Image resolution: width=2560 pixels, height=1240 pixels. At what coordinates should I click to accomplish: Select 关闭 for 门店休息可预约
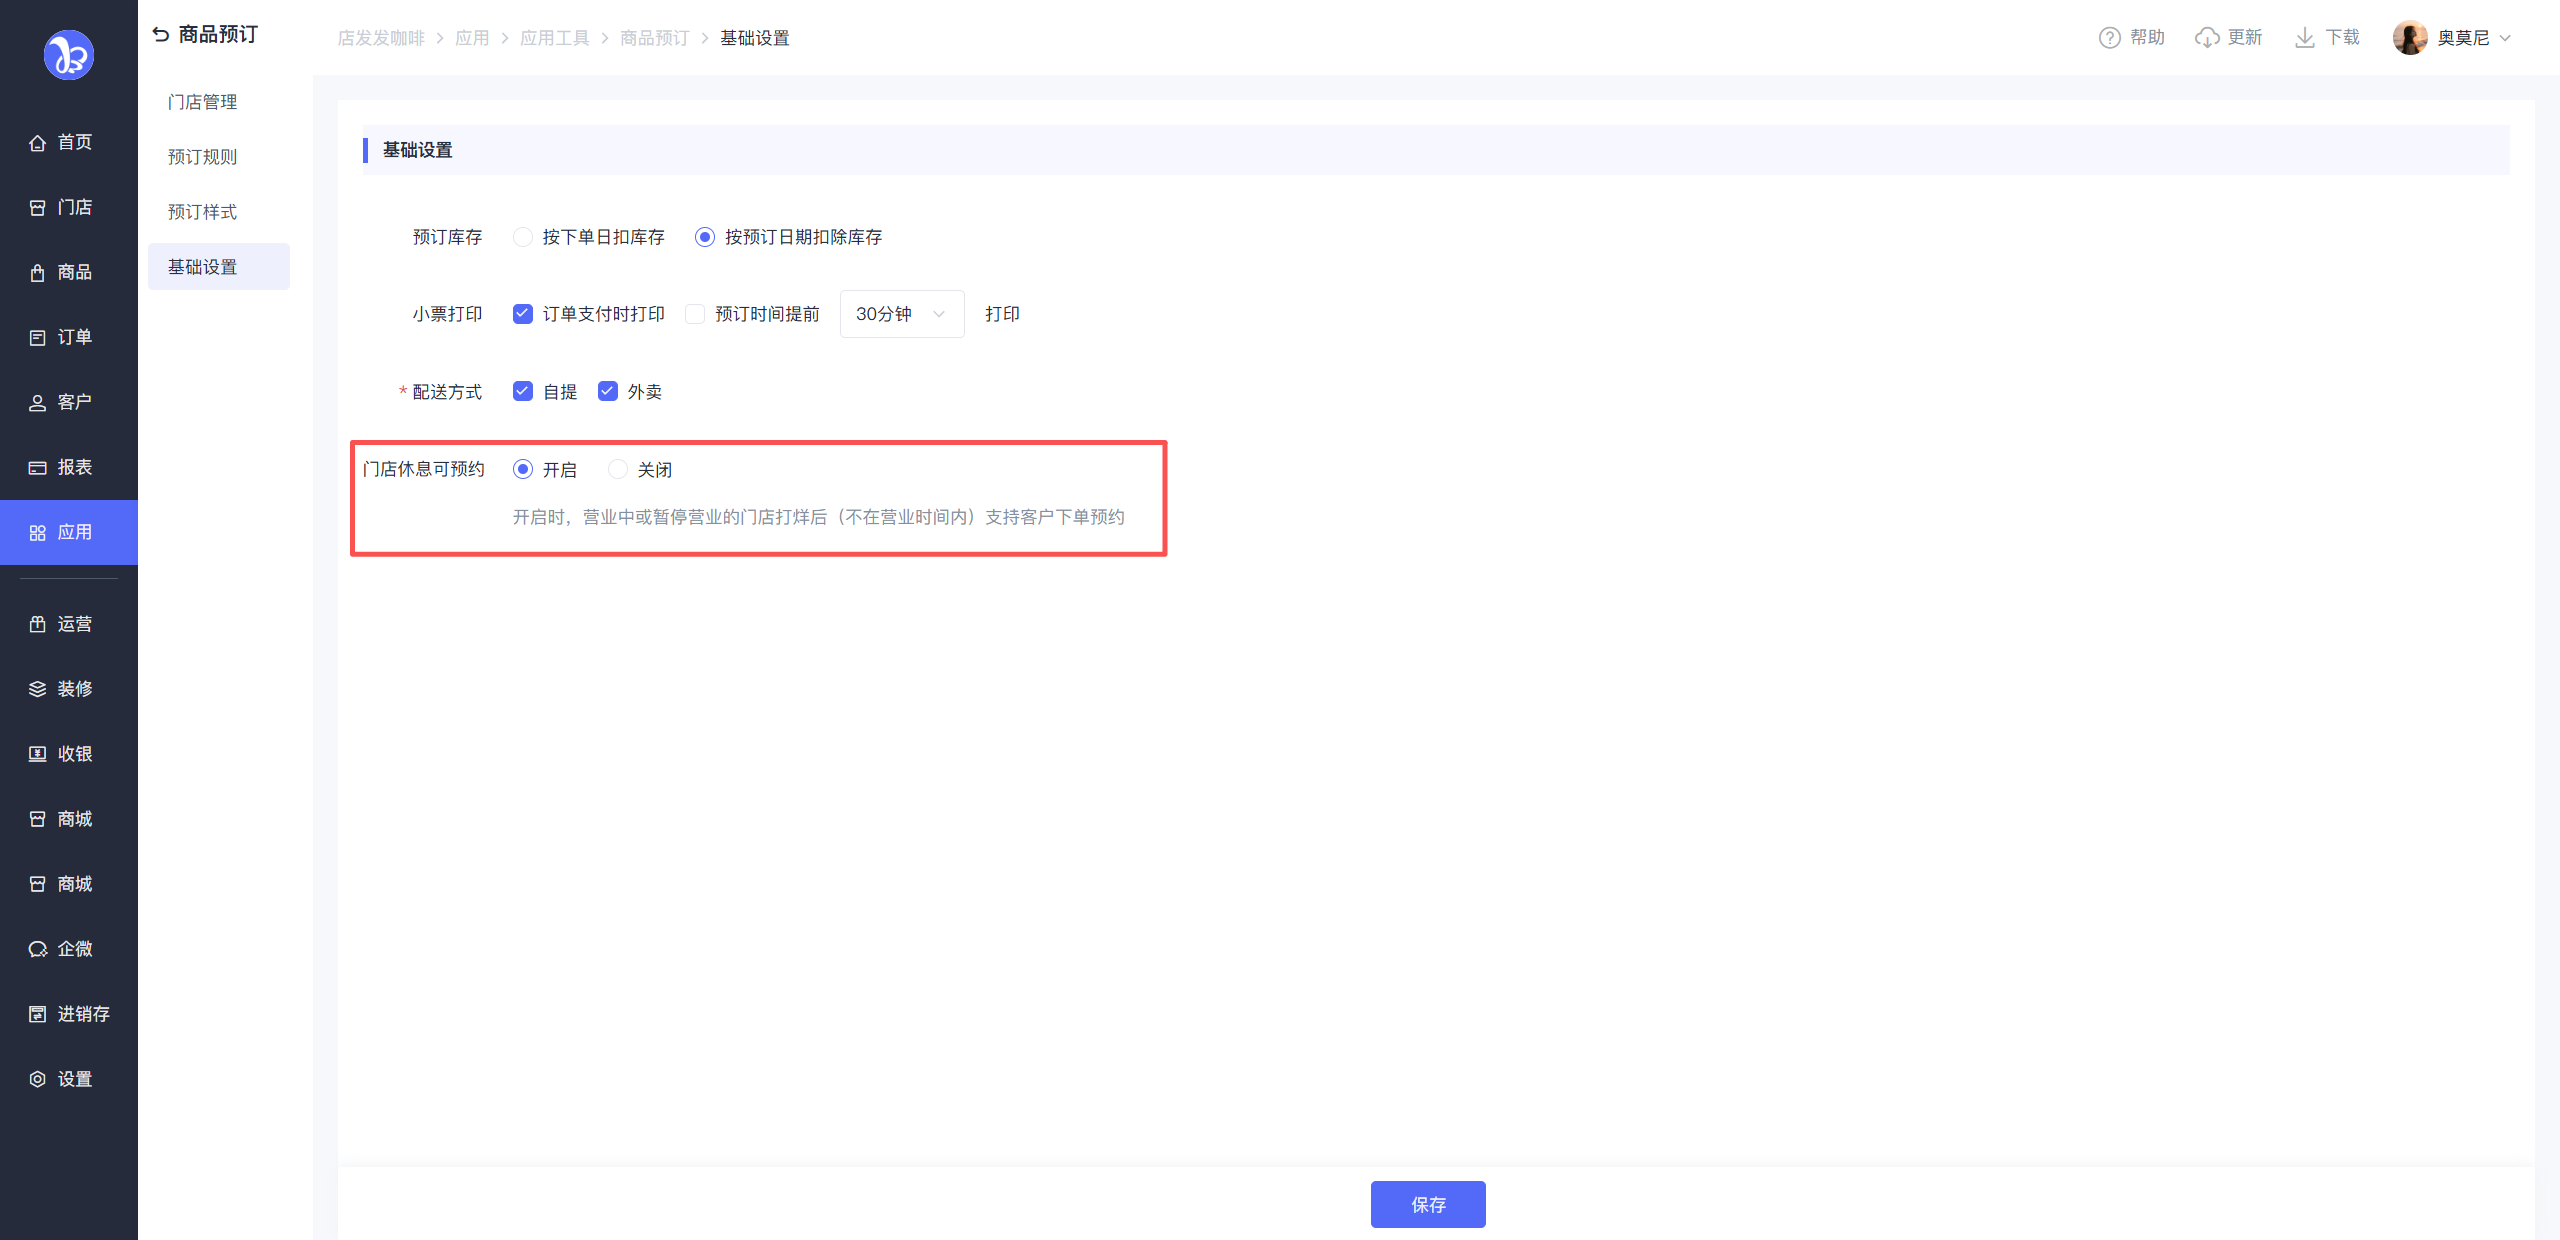coord(618,469)
